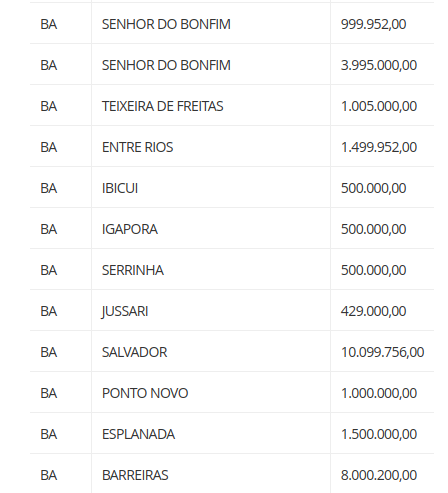The image size is (448, 493).
Task: Select the value 429.000,00
Action: pos(373,311)
